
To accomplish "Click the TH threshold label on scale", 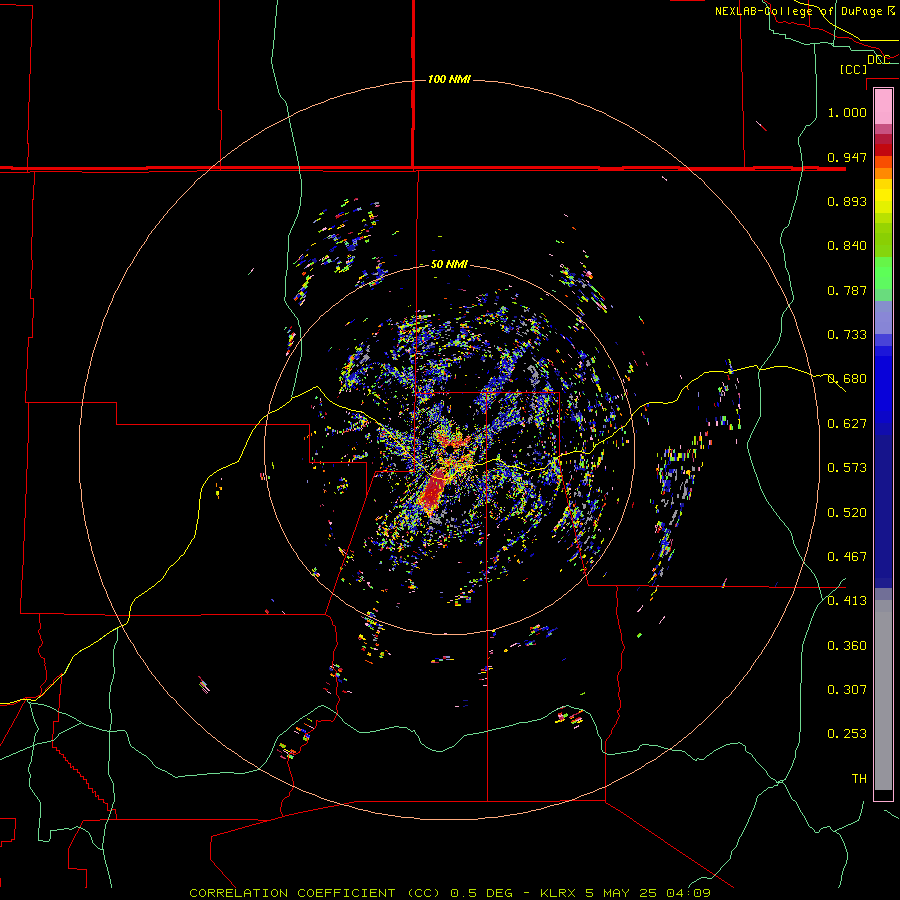I will click(859, 779).
